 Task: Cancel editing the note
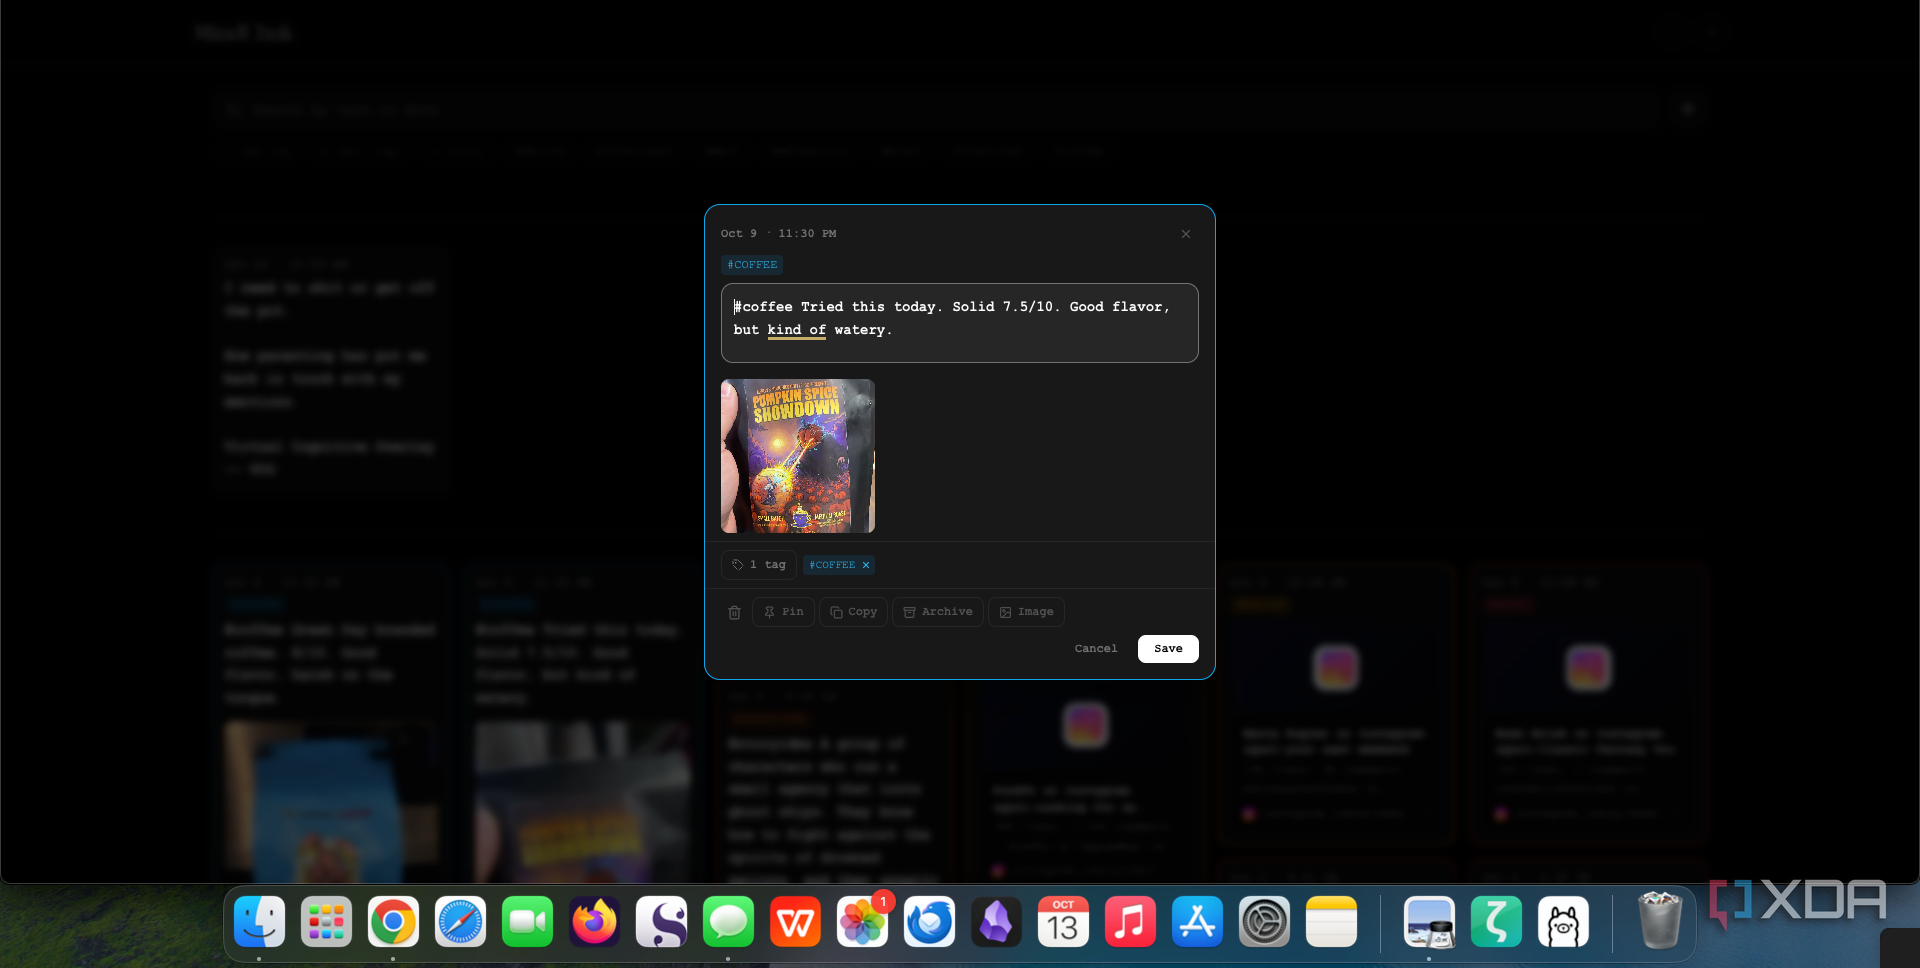click(x=1096, y=649)
